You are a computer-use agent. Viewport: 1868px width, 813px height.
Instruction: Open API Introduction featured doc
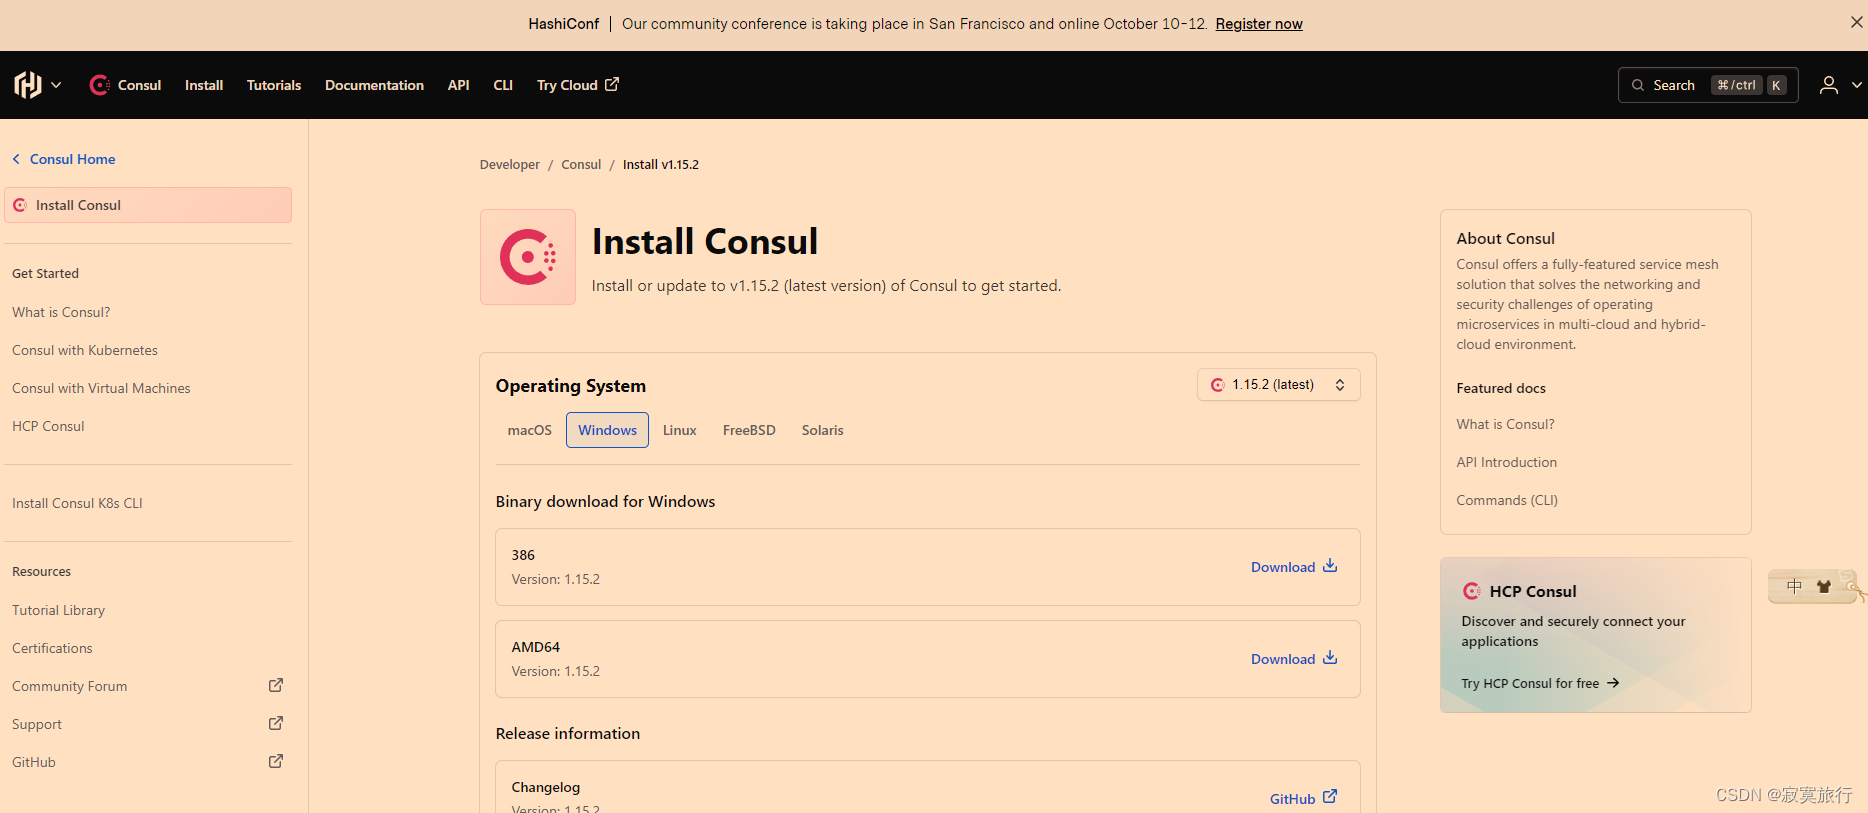(1506, 462)
